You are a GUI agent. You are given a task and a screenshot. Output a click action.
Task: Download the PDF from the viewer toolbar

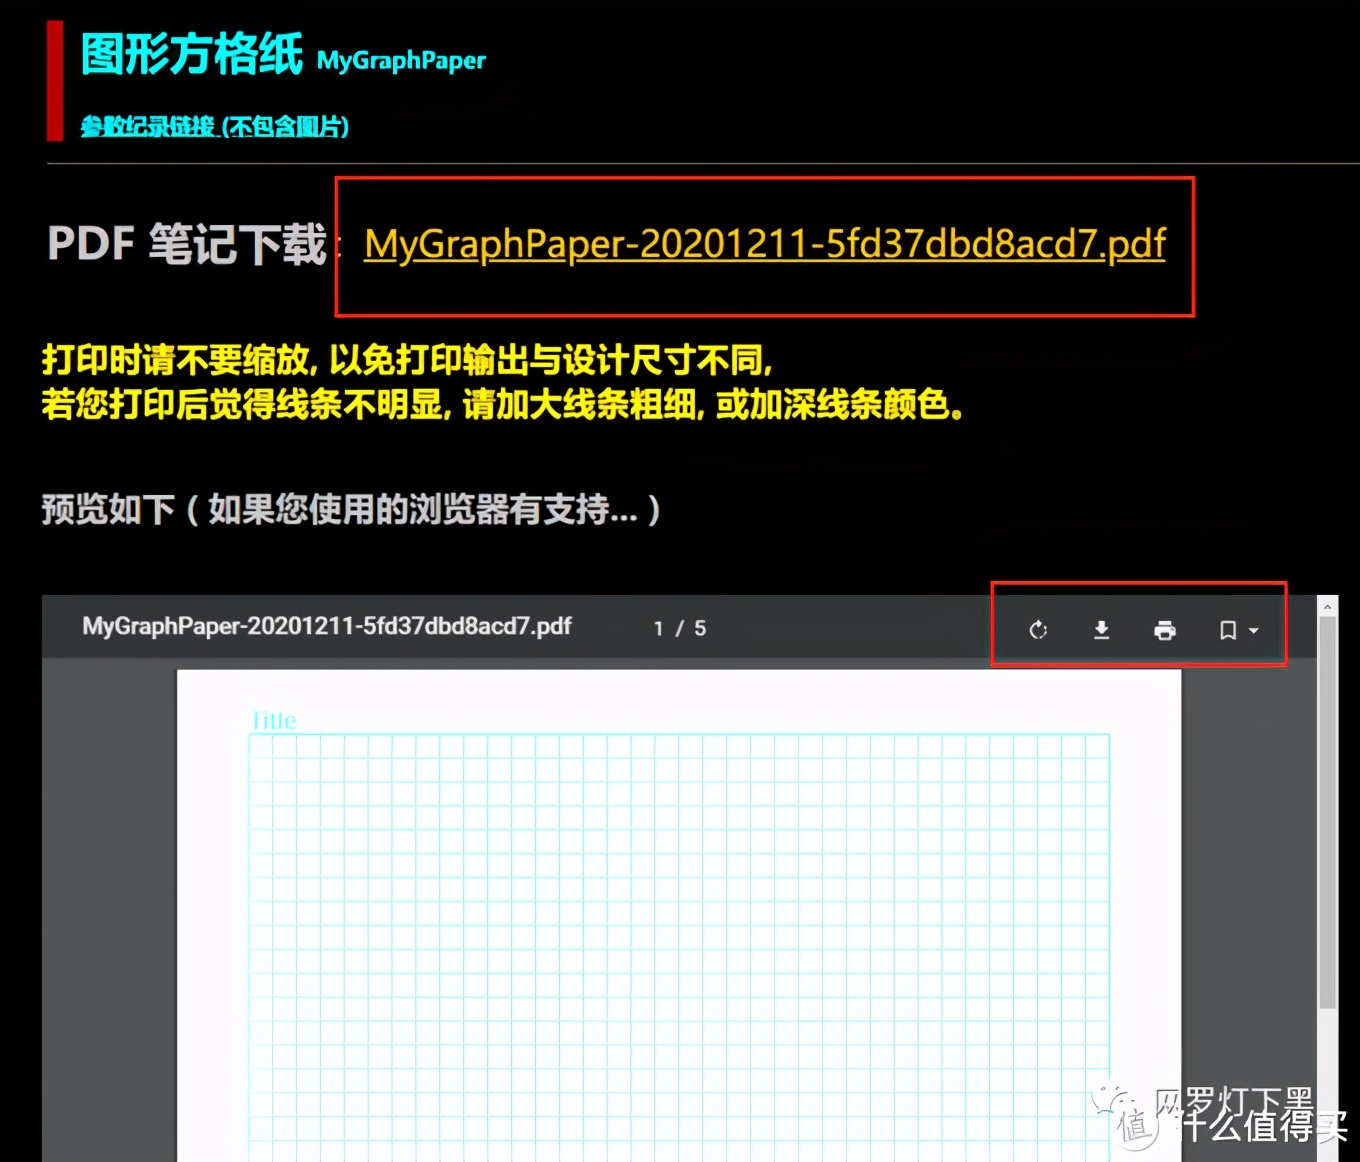click(1101, 630)
